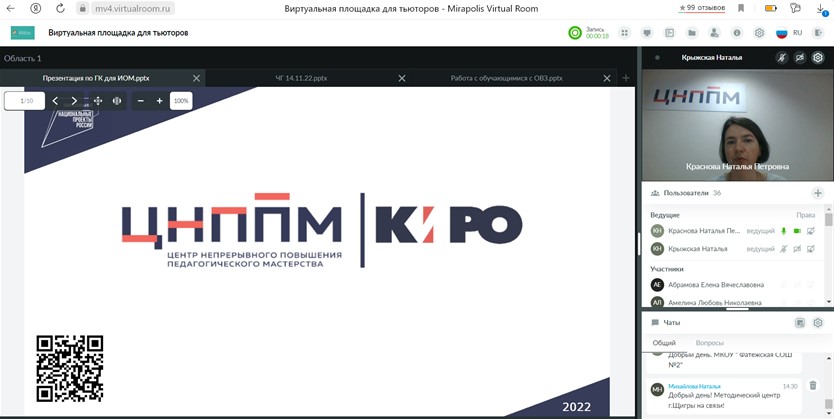
Task: Delete Михайлова Наталья's chat message with trash icon
Action: pyautogui.click(x=813, y=386)
